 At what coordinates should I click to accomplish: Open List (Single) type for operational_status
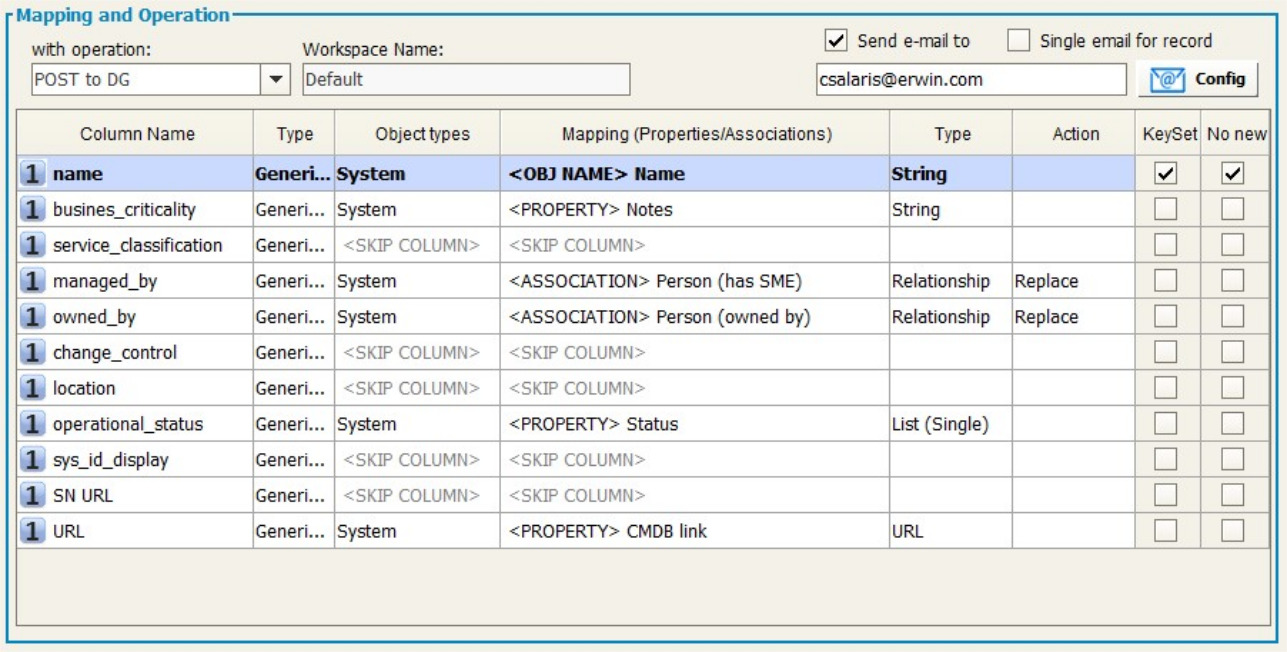[x=940, y=424]
